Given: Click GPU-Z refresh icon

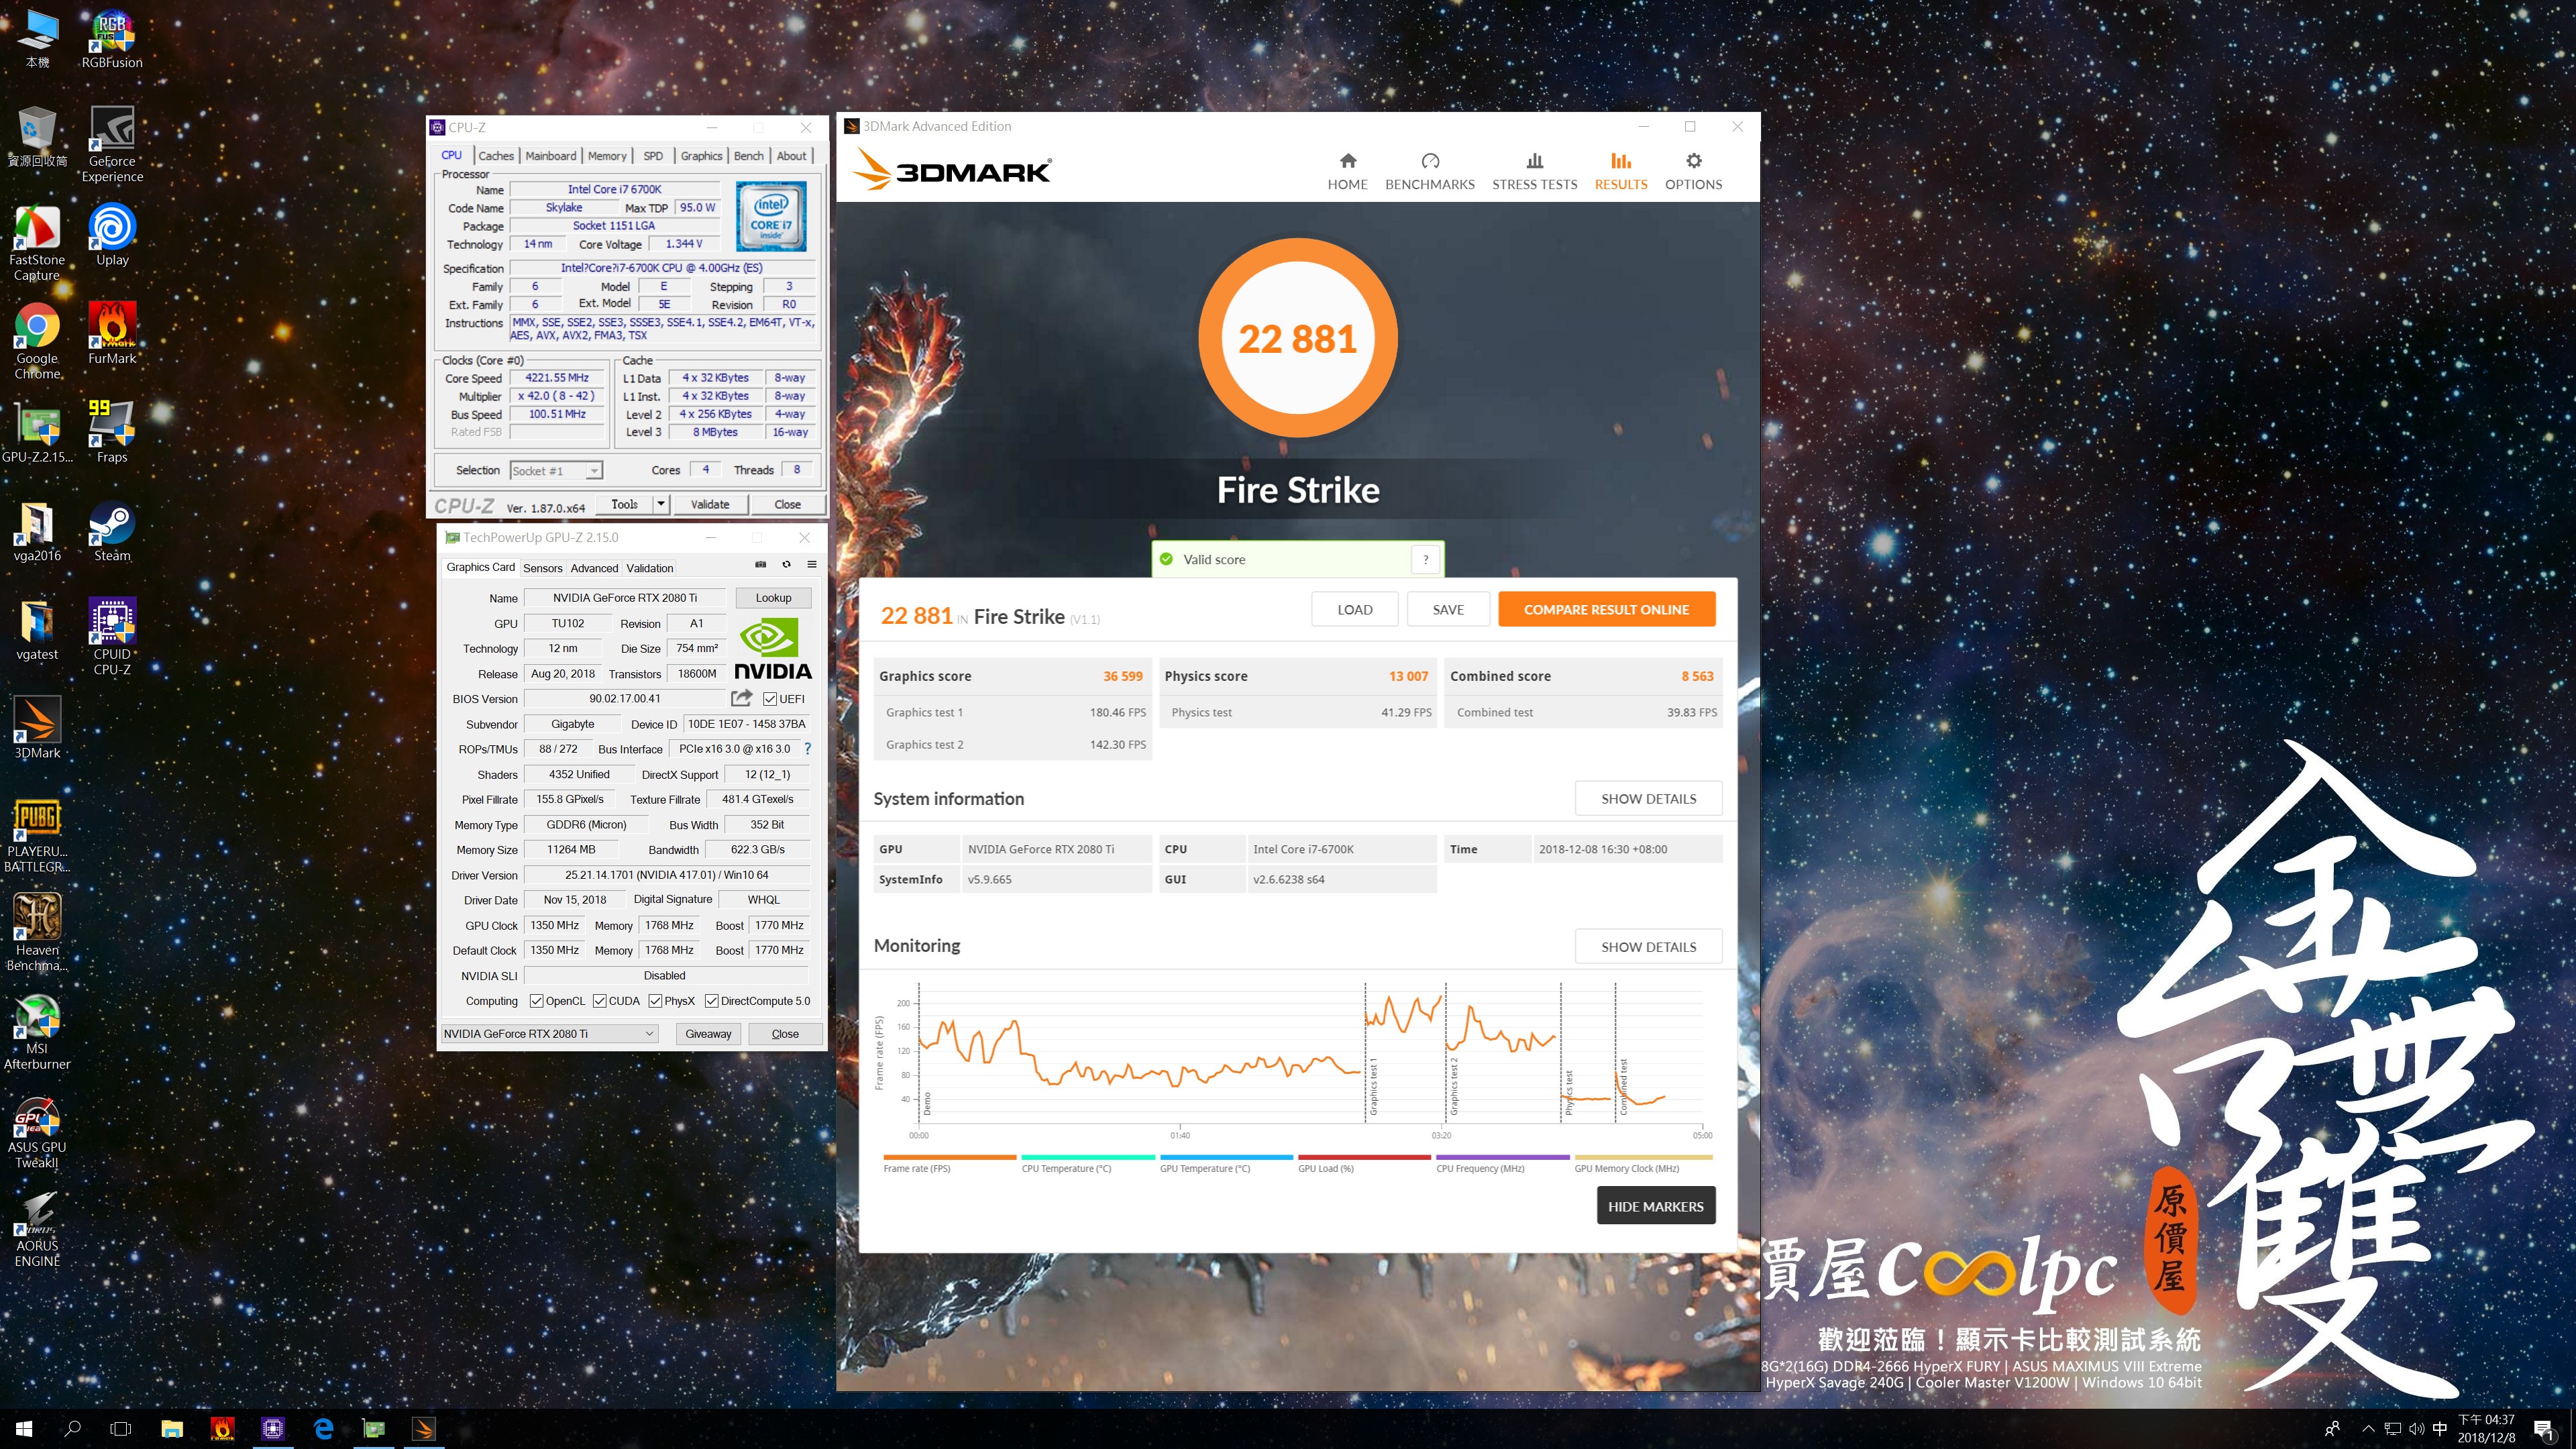Looking at the screenshot, I should click(786, 565).
